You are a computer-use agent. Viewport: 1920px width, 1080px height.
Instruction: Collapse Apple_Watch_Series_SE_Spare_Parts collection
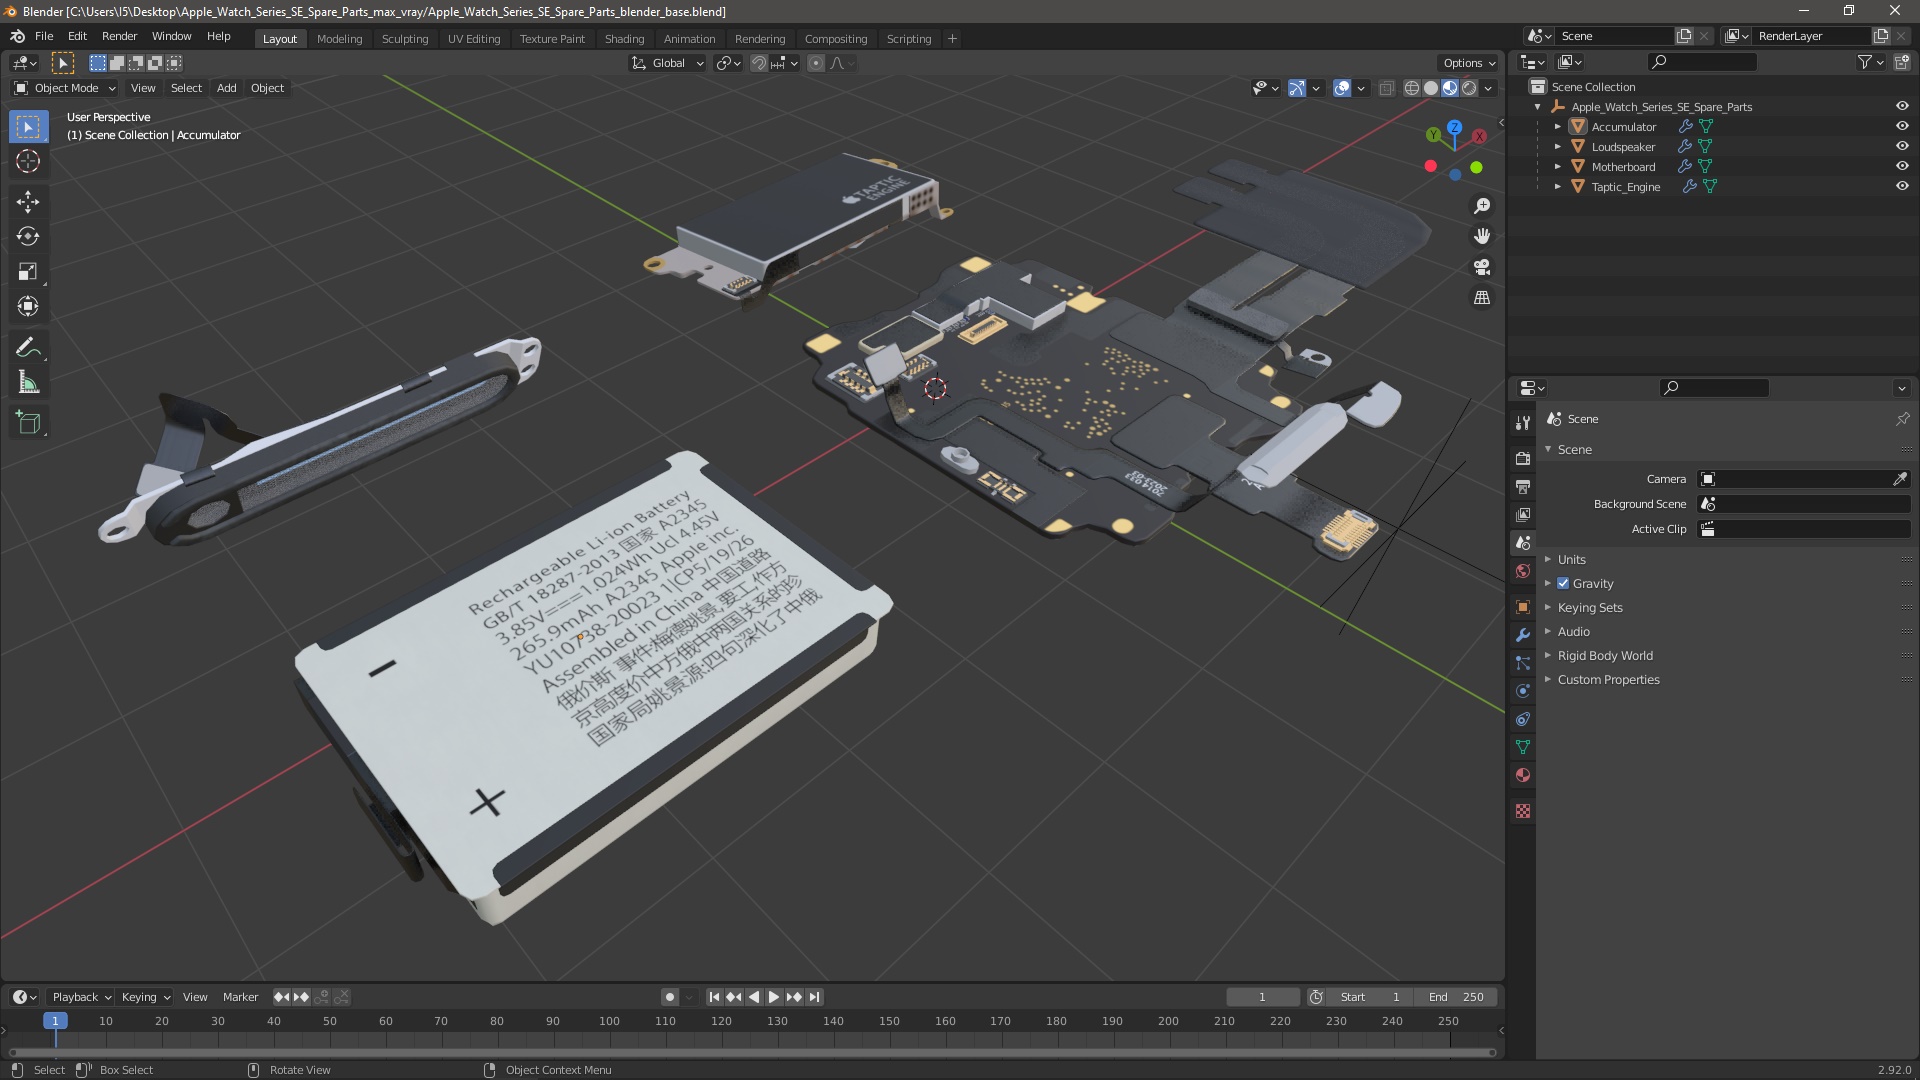[1537, 107]
